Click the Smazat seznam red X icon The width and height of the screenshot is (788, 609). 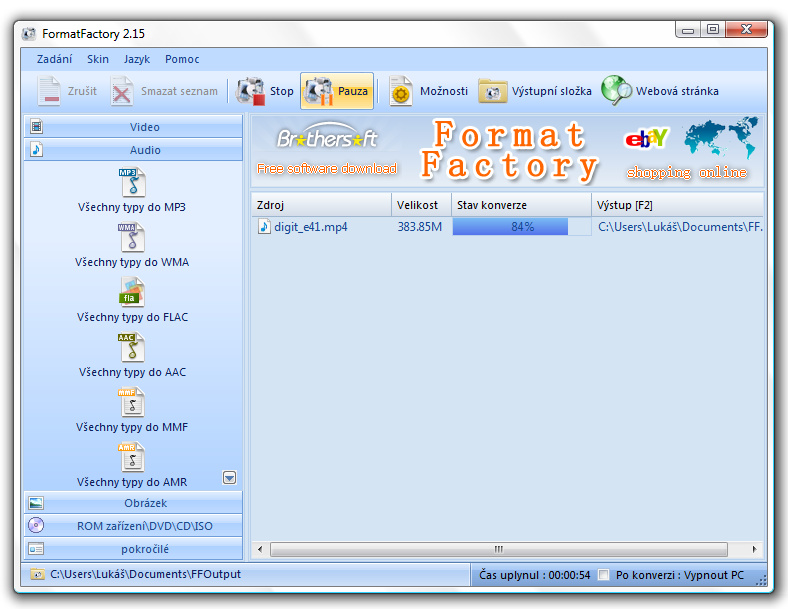(122, 91)
